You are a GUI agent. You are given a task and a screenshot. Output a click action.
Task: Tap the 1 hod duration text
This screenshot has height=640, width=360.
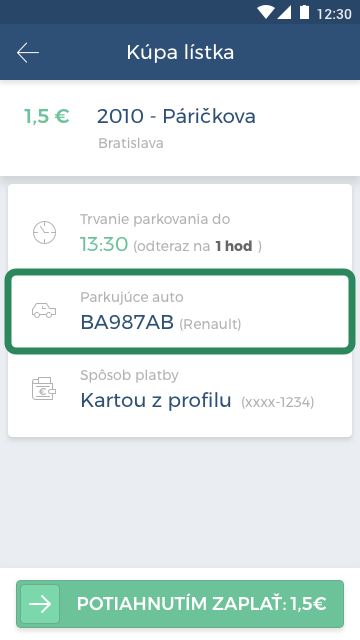[234, 246]
